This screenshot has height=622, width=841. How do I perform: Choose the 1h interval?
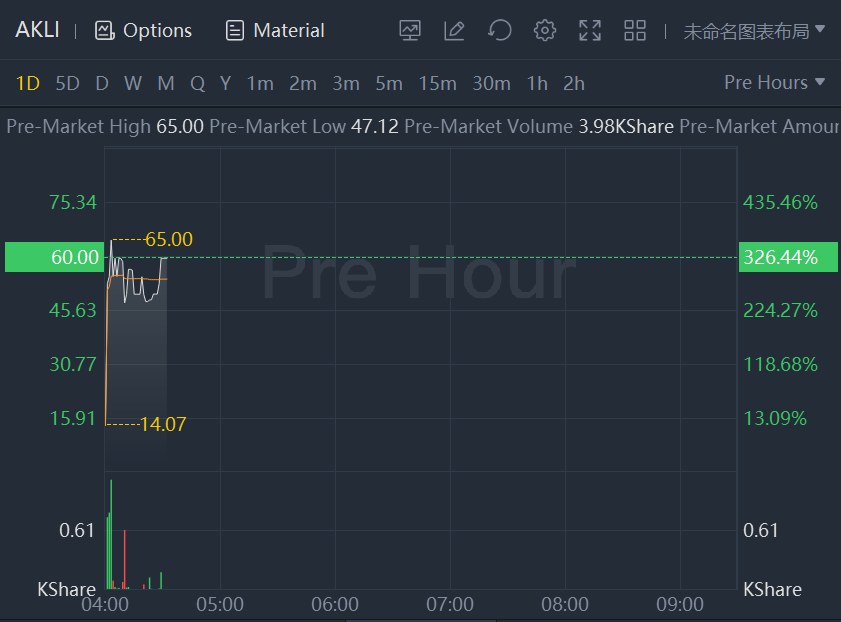[x=537, y=83]
